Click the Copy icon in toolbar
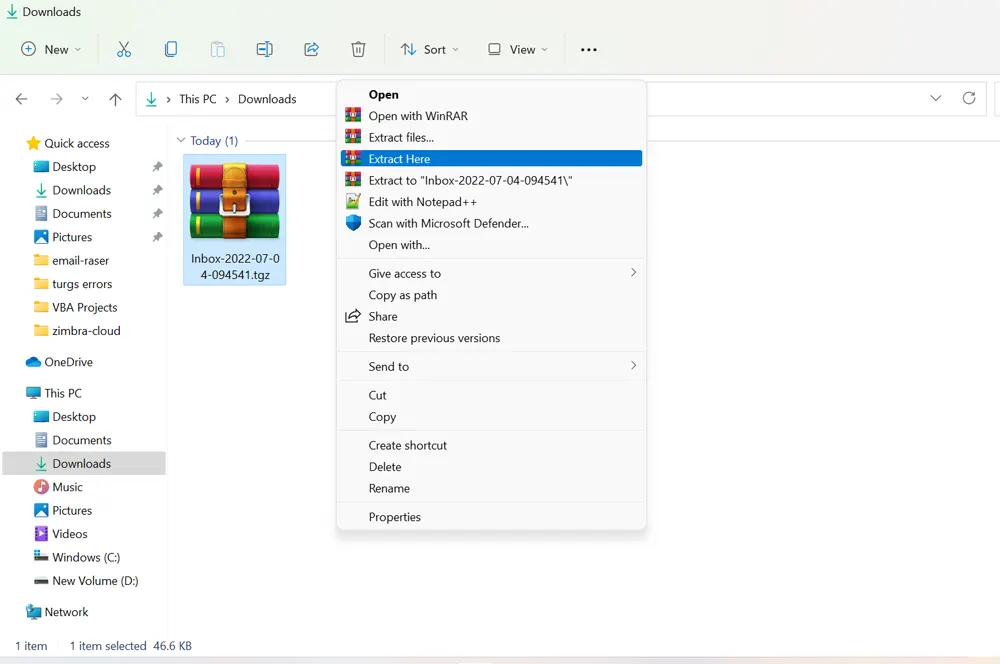Viewport: 1000px width, 664px height. click(171, 49)
